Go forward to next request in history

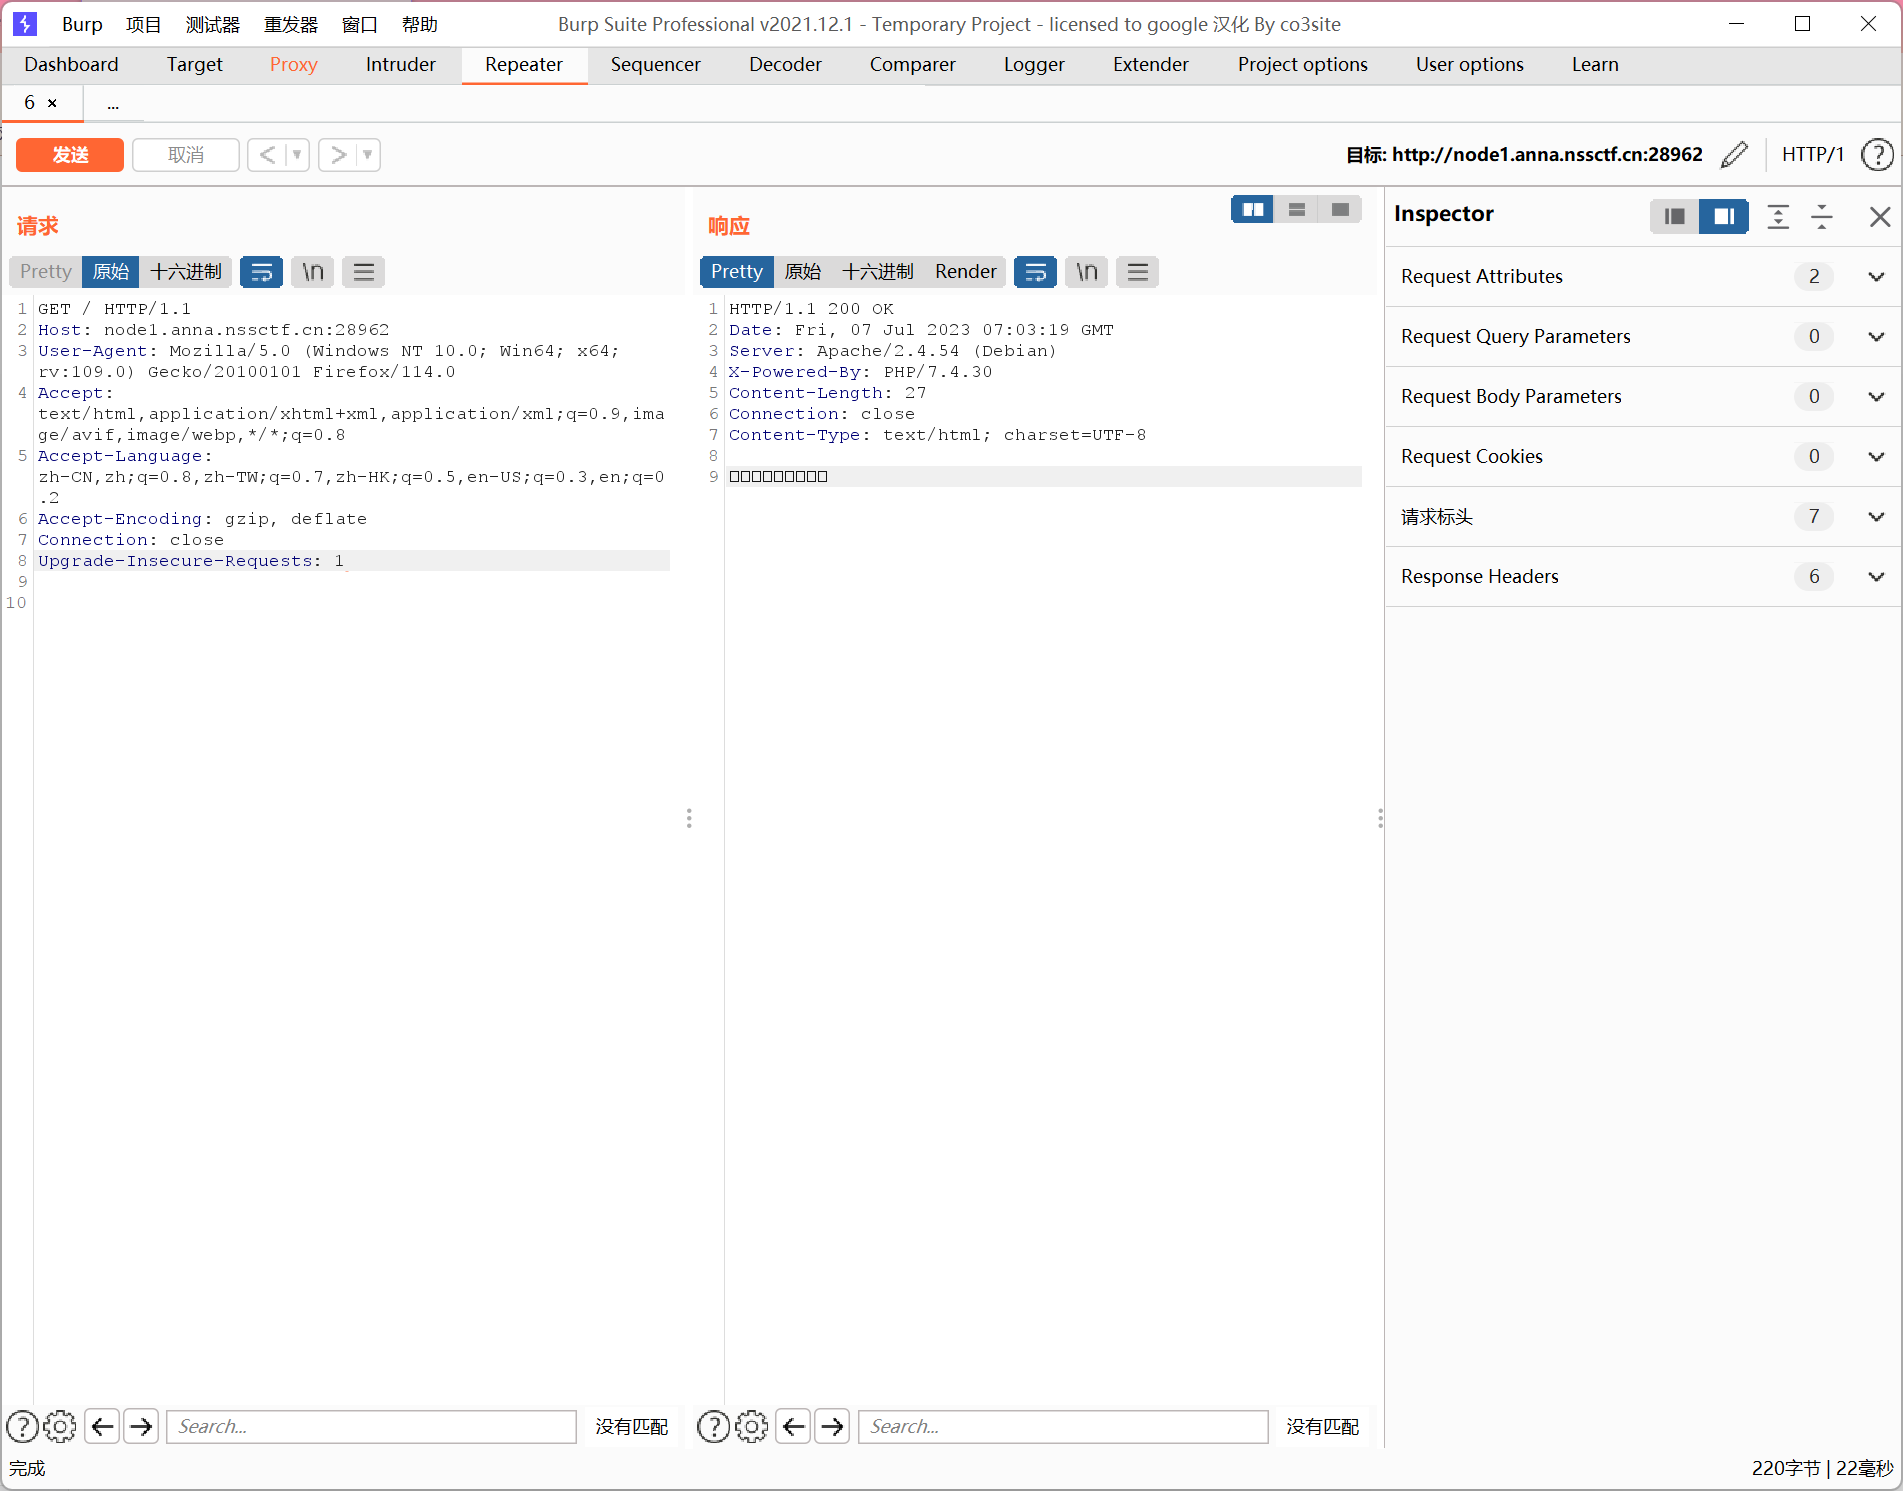click(338, 155)
